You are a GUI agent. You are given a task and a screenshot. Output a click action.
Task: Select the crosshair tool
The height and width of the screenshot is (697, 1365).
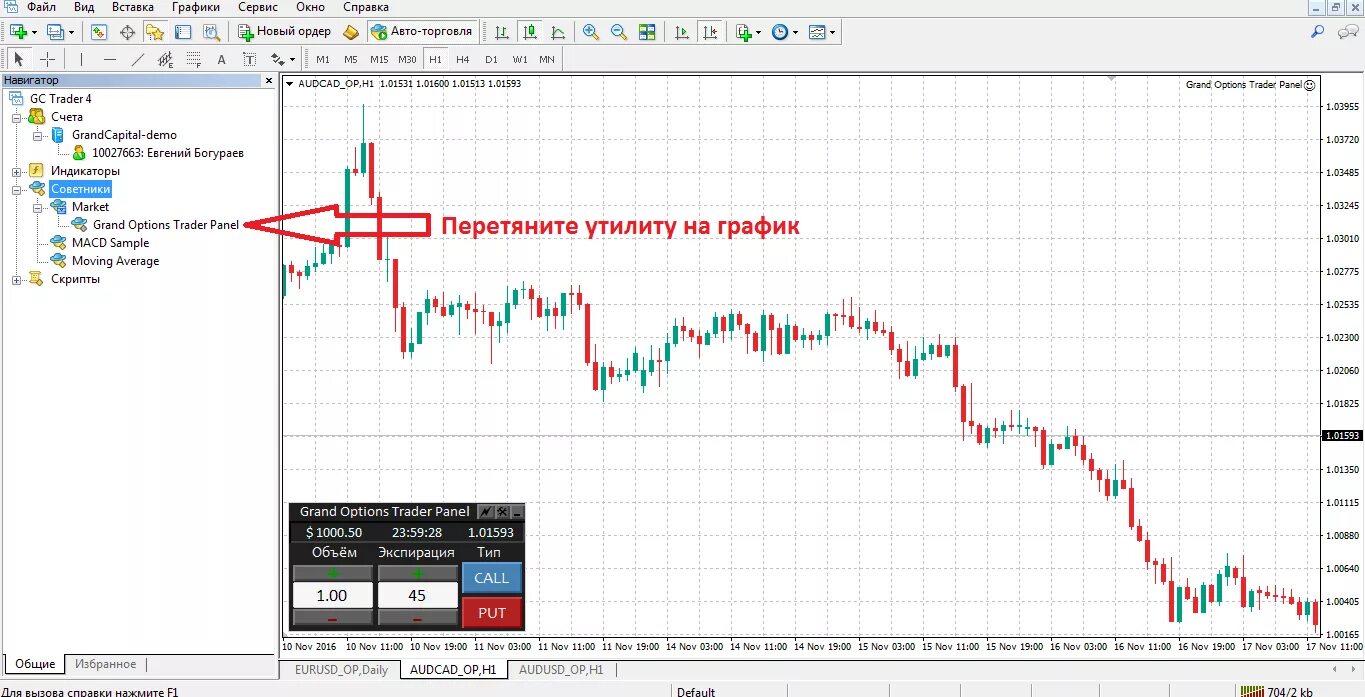pyautogui.click(x=47, y=59)
